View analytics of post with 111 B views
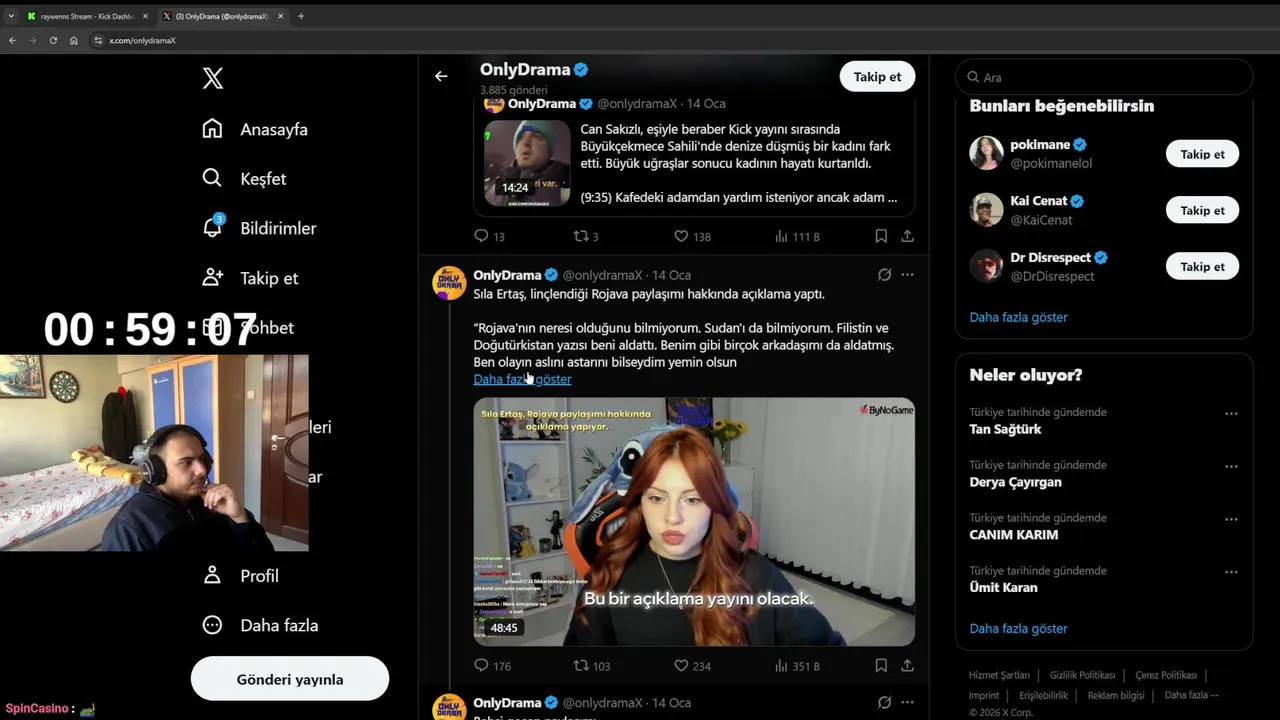The height and width of the screenshot is (720, 1280). 782,236
